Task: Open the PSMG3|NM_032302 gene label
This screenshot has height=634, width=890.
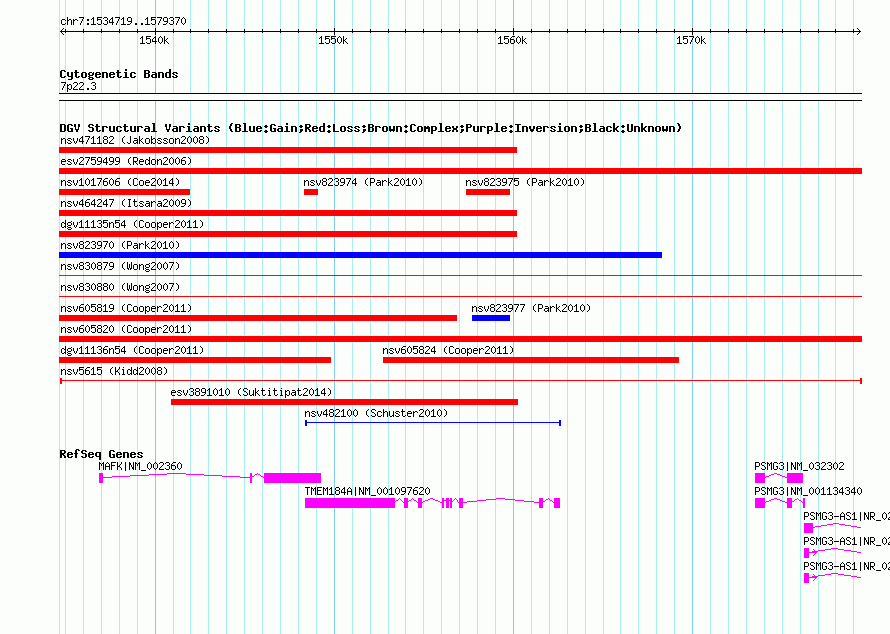Action: click(x=799, y=466)
